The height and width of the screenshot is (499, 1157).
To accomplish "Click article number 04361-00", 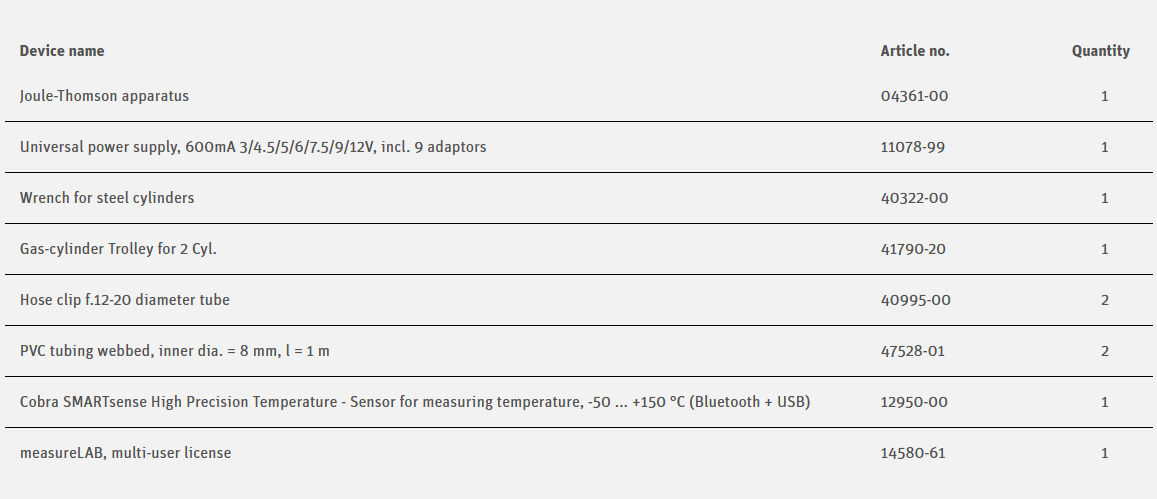I will coord(914,96).
